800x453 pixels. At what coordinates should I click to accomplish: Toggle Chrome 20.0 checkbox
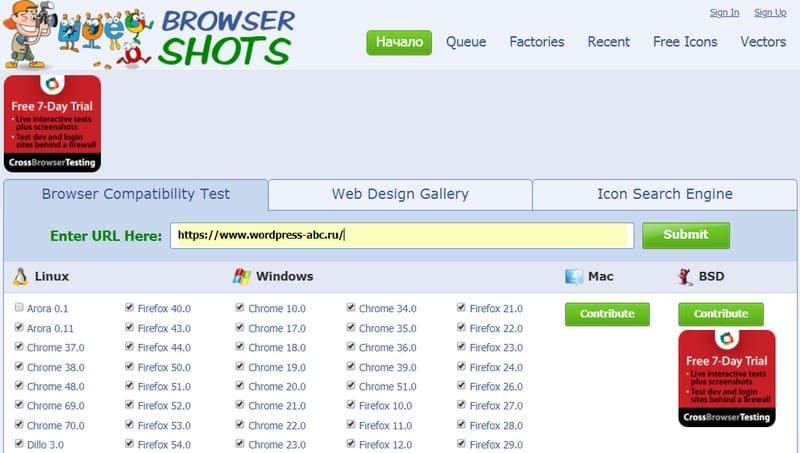[x=240, y=385]
